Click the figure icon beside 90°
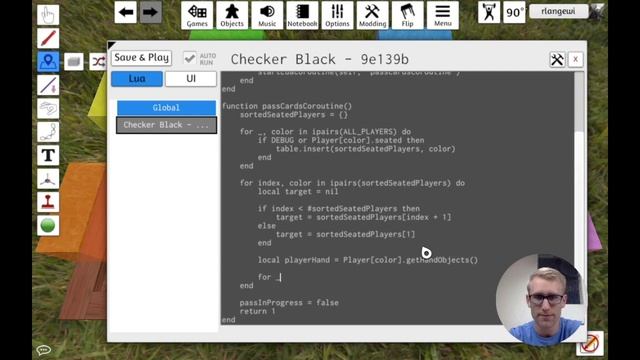 [x=489, y=12]
